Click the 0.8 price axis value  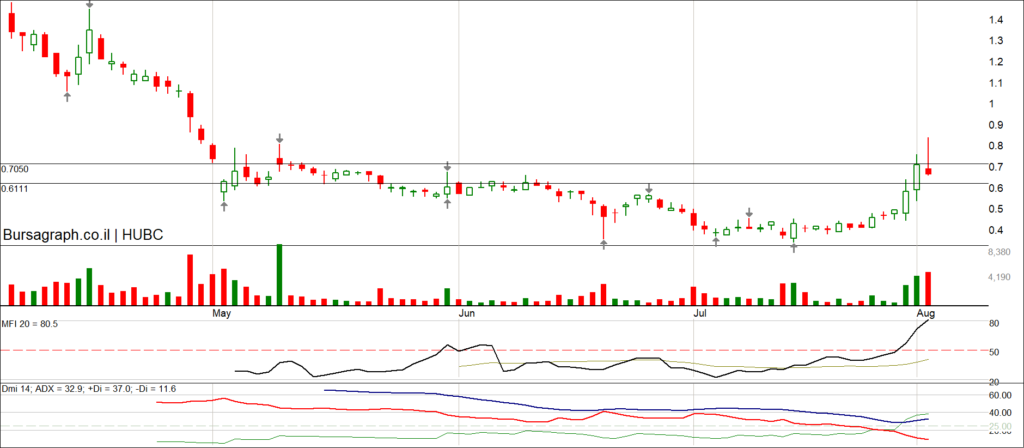click(996, 146)
